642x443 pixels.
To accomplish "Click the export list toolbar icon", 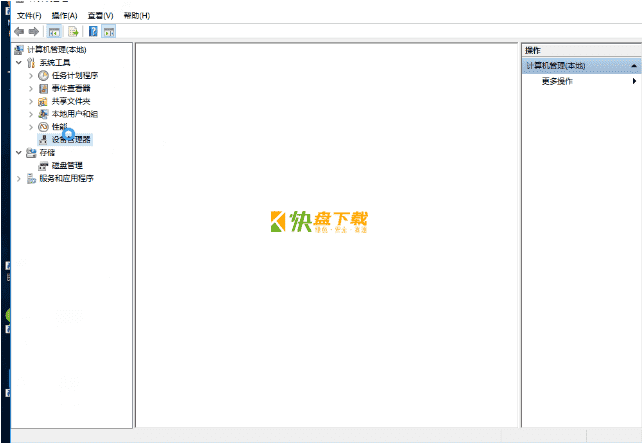I will pos(73,32).
